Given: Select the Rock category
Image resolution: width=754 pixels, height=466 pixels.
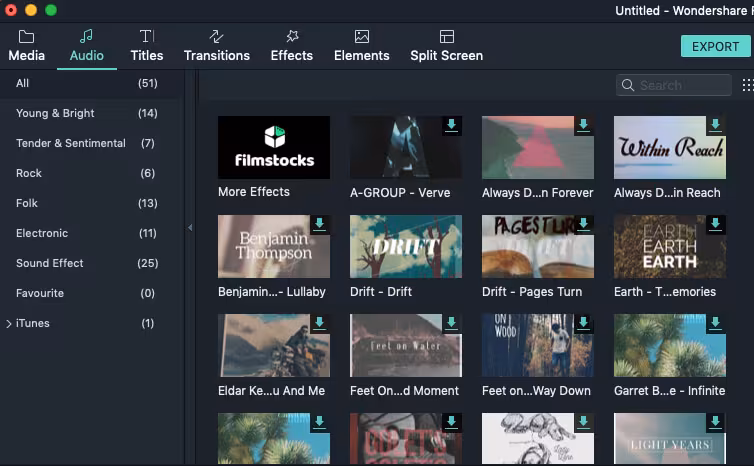Looking at the screenshot, I should (x=91, y=173).
